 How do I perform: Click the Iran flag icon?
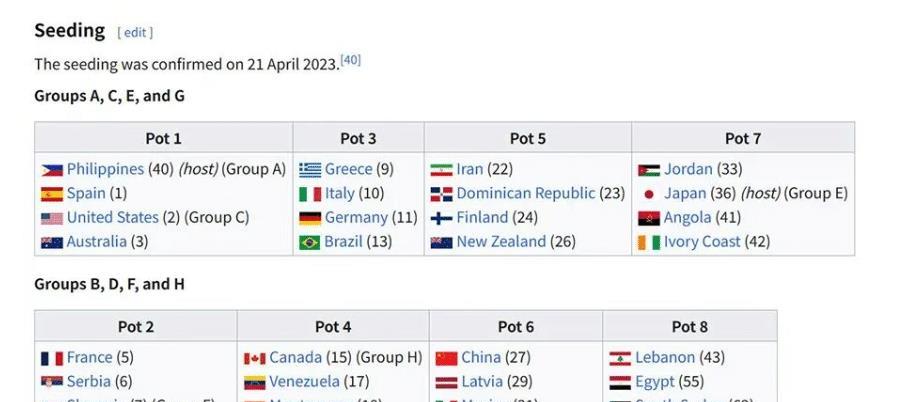(442, 170)
